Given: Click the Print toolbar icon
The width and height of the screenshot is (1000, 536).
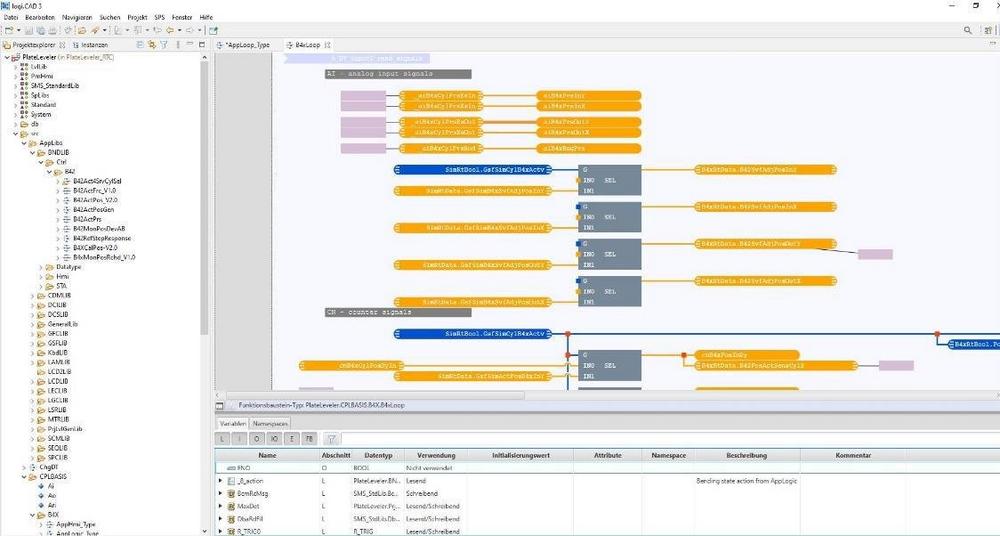Looking at the screenshot, I should 52,30.
